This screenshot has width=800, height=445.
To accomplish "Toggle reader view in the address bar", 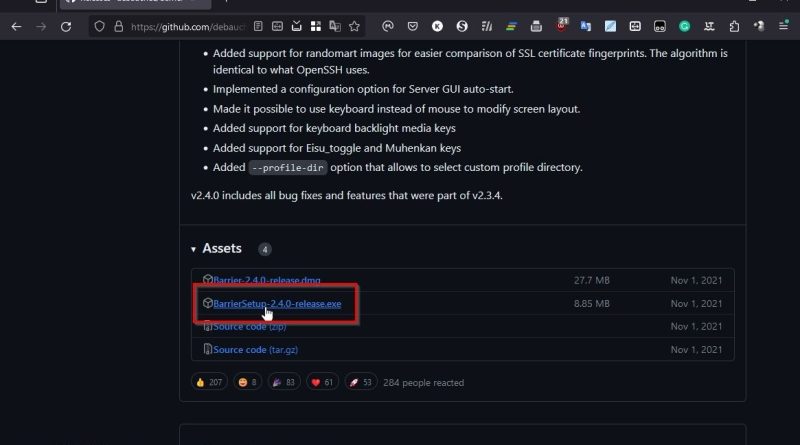I will [258, 26].
